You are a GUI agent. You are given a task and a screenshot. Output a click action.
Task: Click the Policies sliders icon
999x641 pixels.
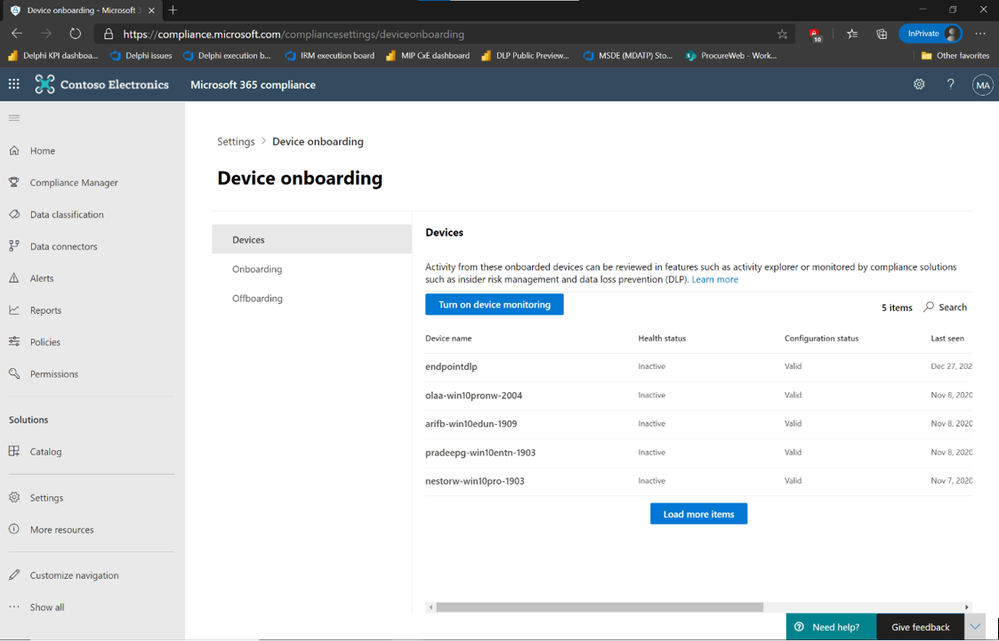click(x=14, y=342)
